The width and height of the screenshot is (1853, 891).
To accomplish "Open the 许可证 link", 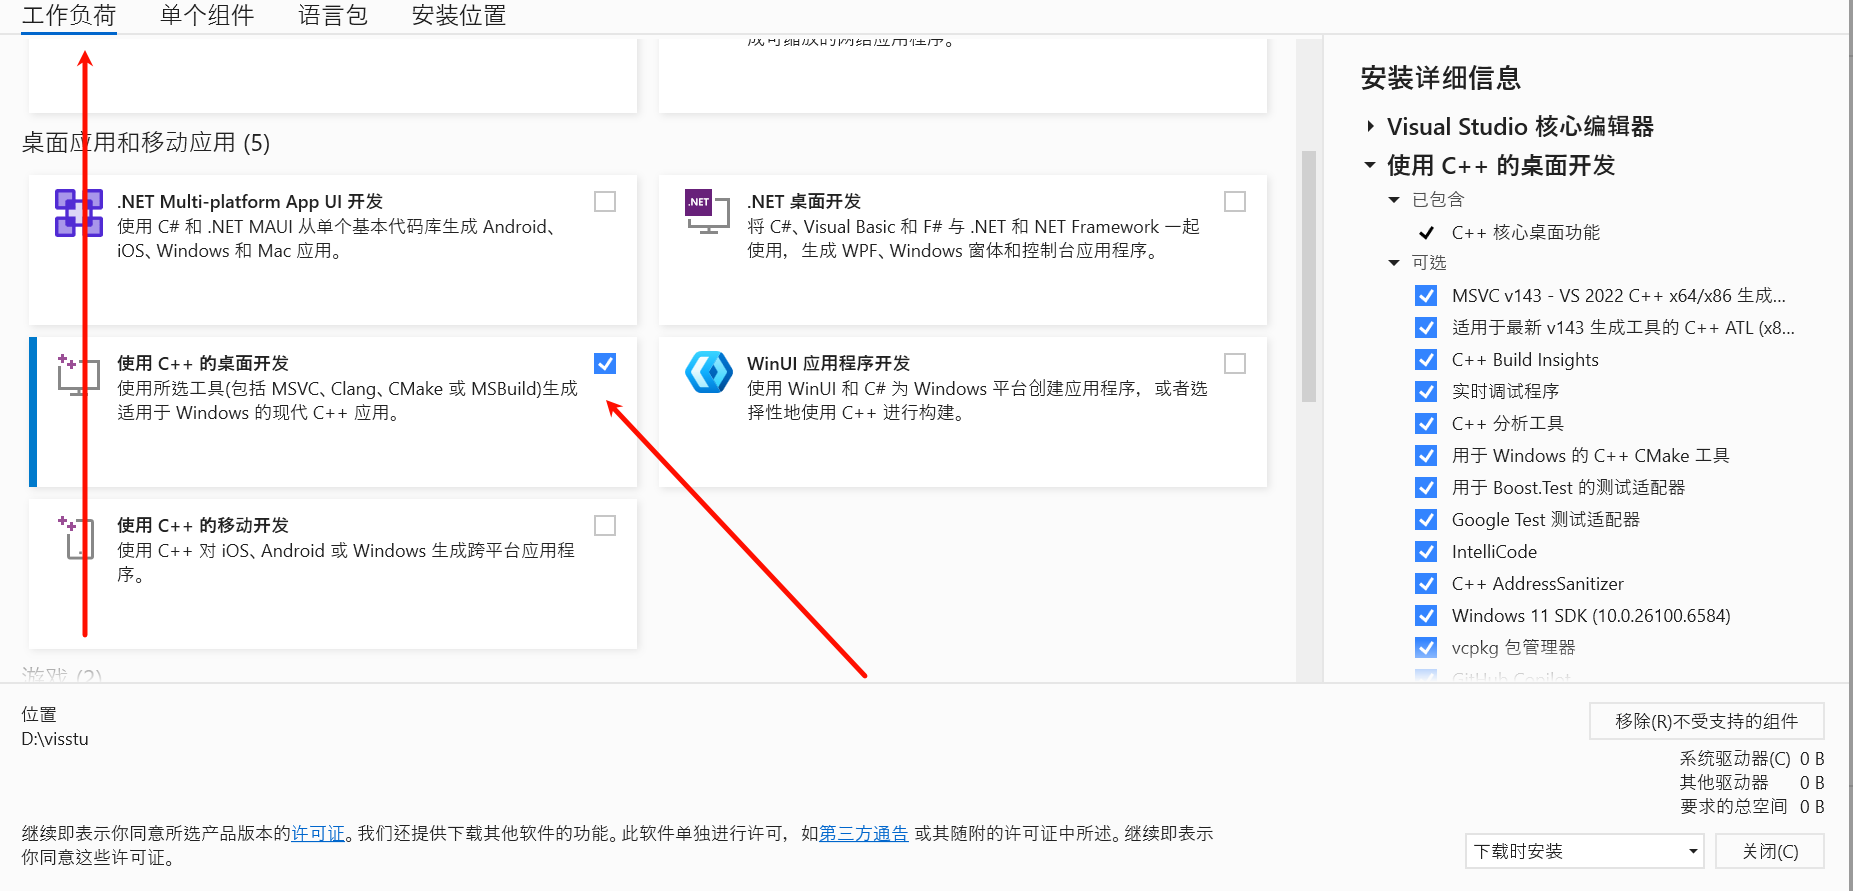I will pos(318,834).
